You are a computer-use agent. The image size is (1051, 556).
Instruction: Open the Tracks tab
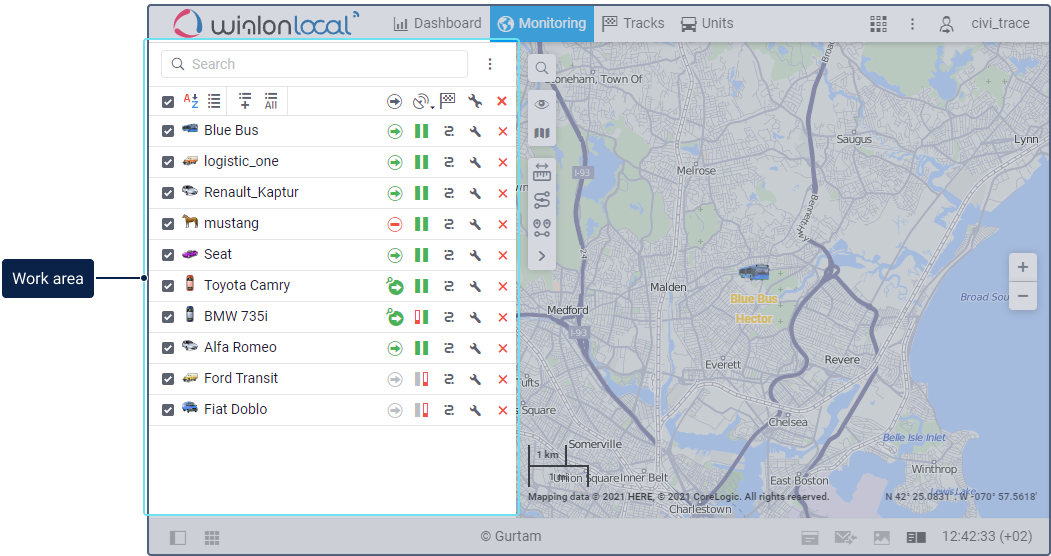coord(633,23)
